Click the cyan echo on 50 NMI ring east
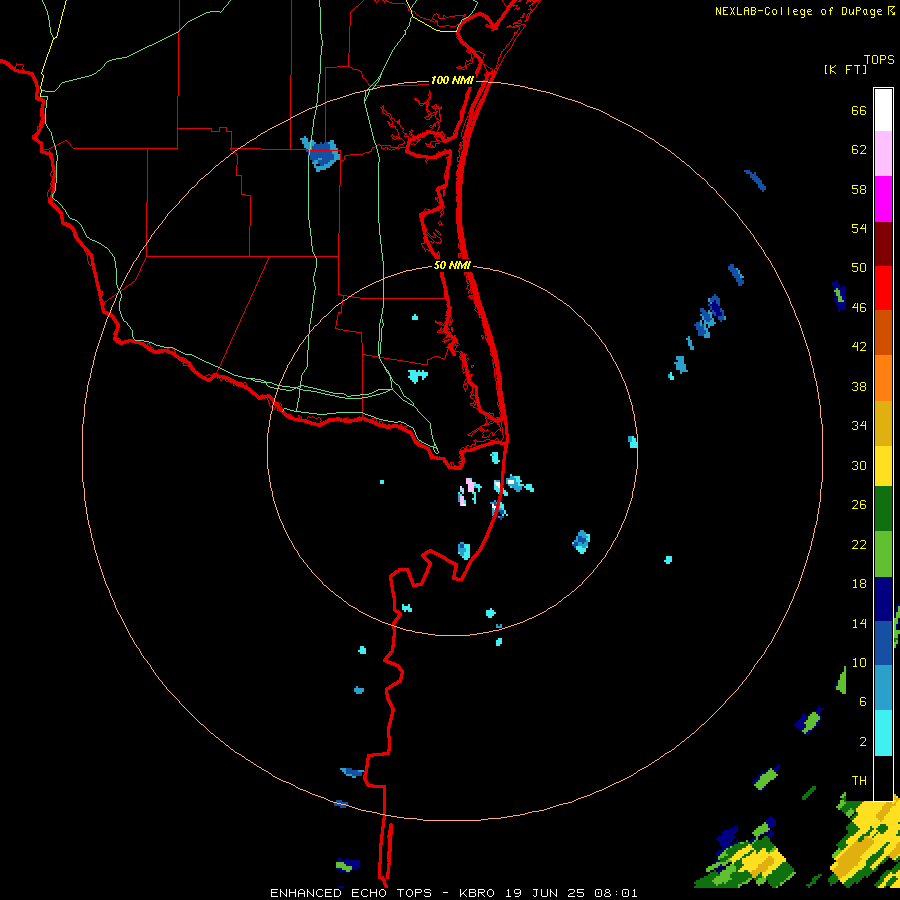This screenshot has height=900, width=900. pyautogui.click(x=633, y=441)
